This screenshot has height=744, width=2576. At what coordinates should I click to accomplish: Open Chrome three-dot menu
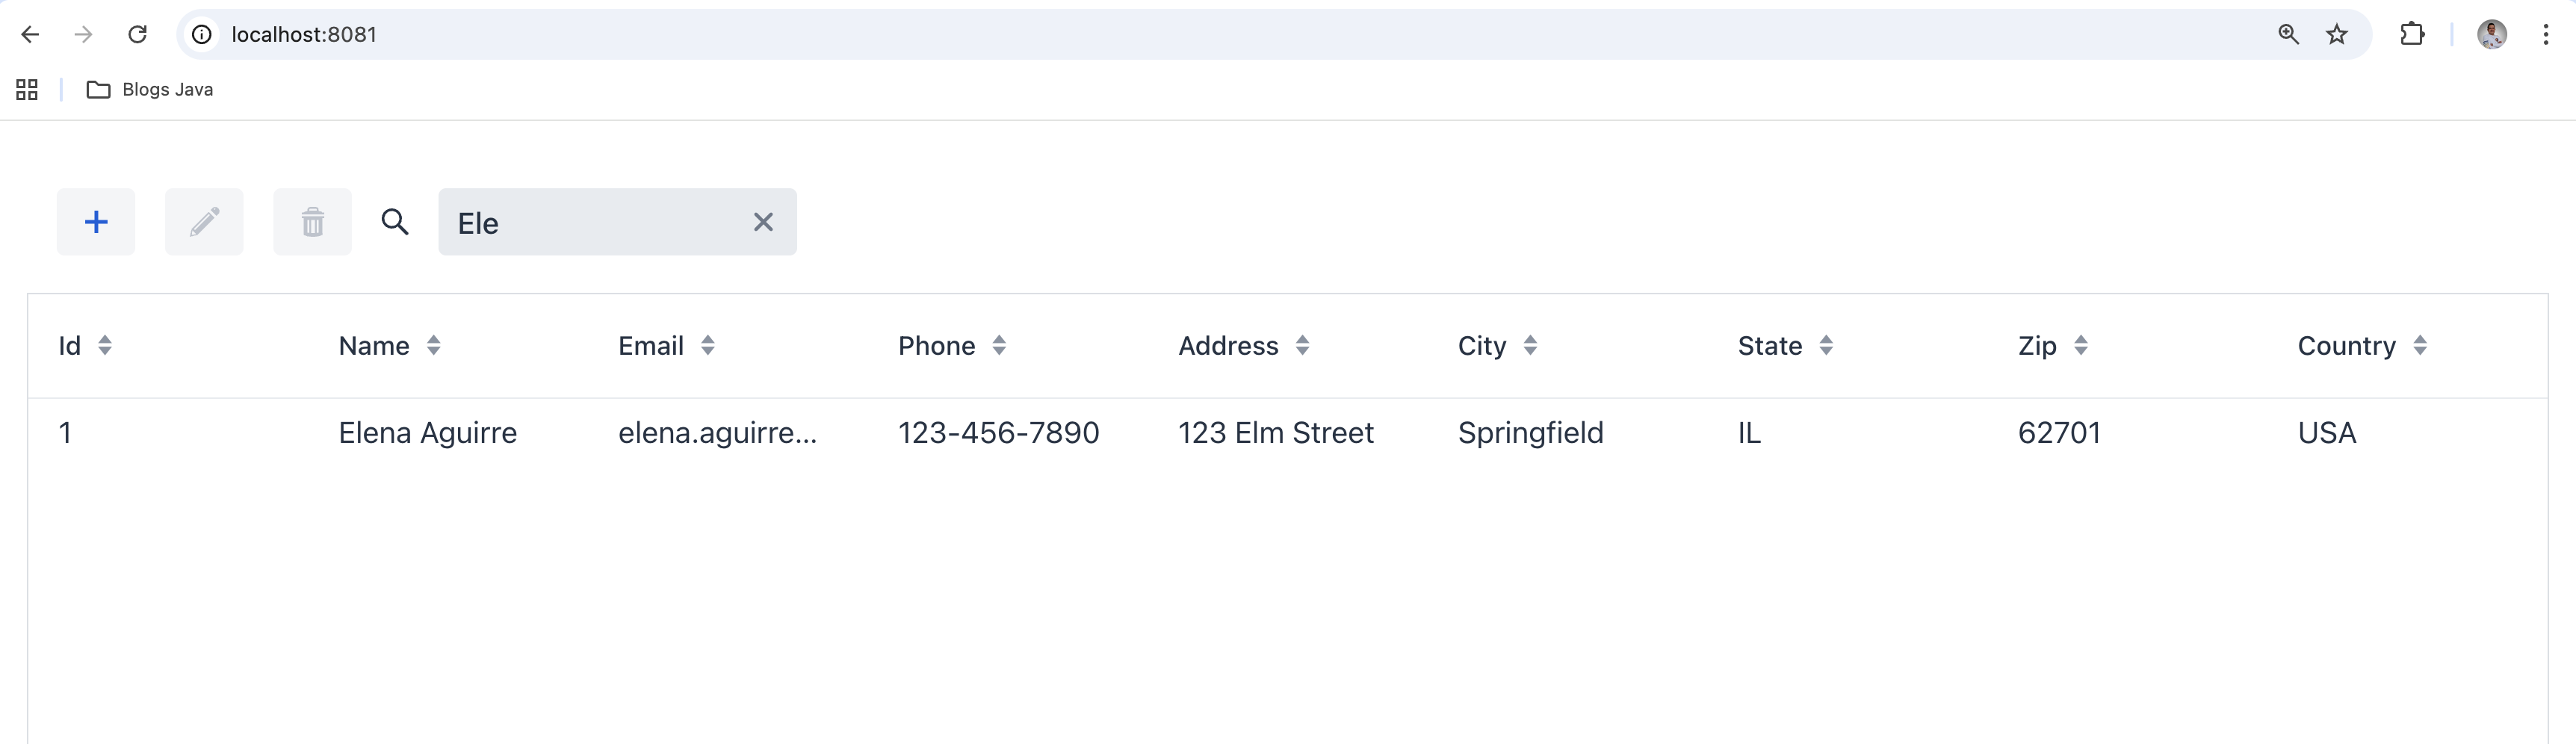[x=2545, y=34]
